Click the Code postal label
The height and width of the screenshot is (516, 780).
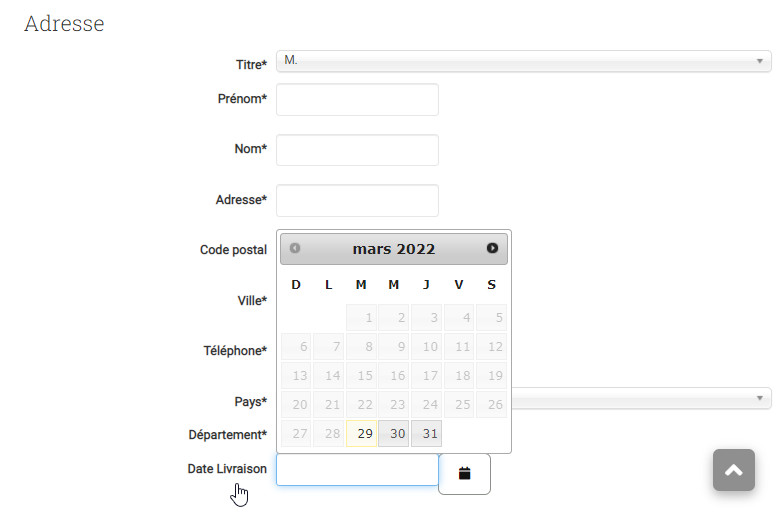[233, 250]
